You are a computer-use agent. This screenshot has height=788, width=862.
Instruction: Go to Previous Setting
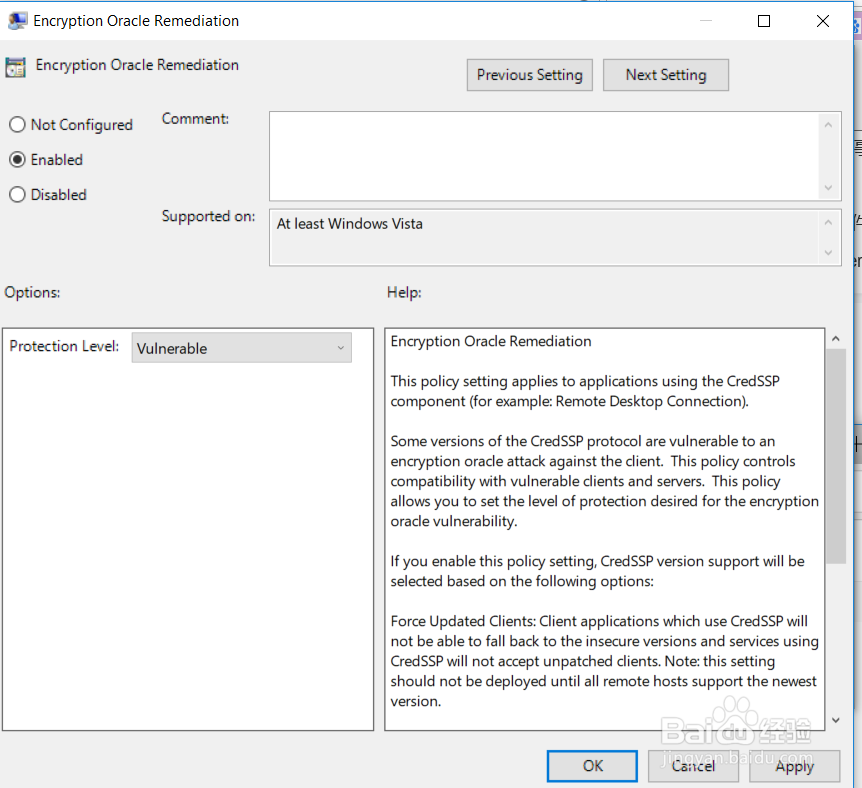point(529,75)
